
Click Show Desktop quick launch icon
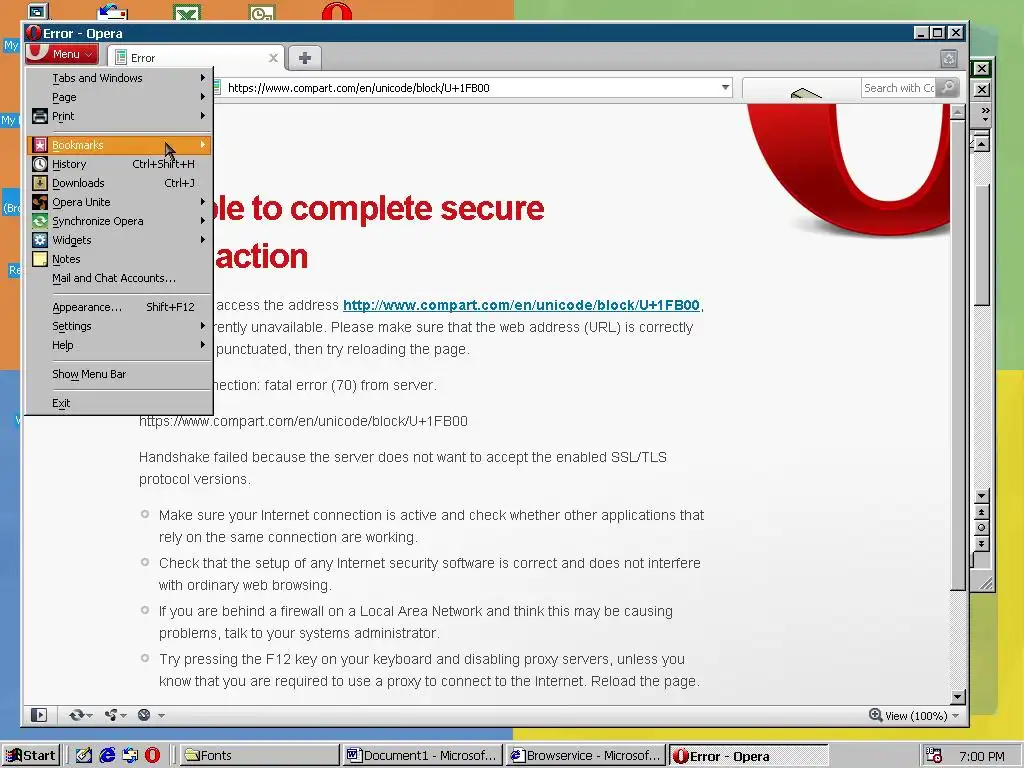coord(84,756)
